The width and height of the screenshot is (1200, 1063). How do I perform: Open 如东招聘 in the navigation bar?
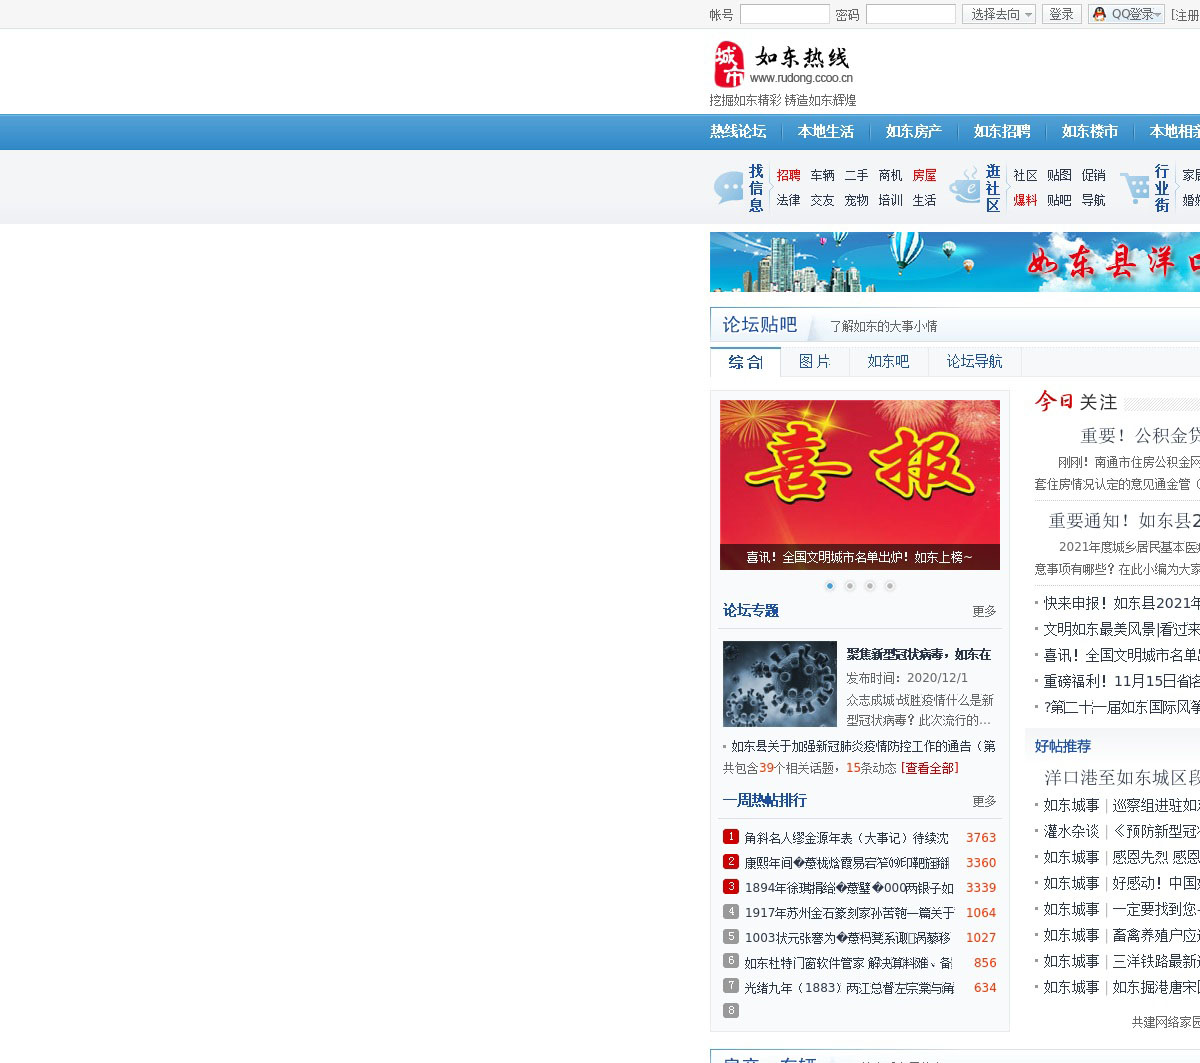click(1002, 131)
